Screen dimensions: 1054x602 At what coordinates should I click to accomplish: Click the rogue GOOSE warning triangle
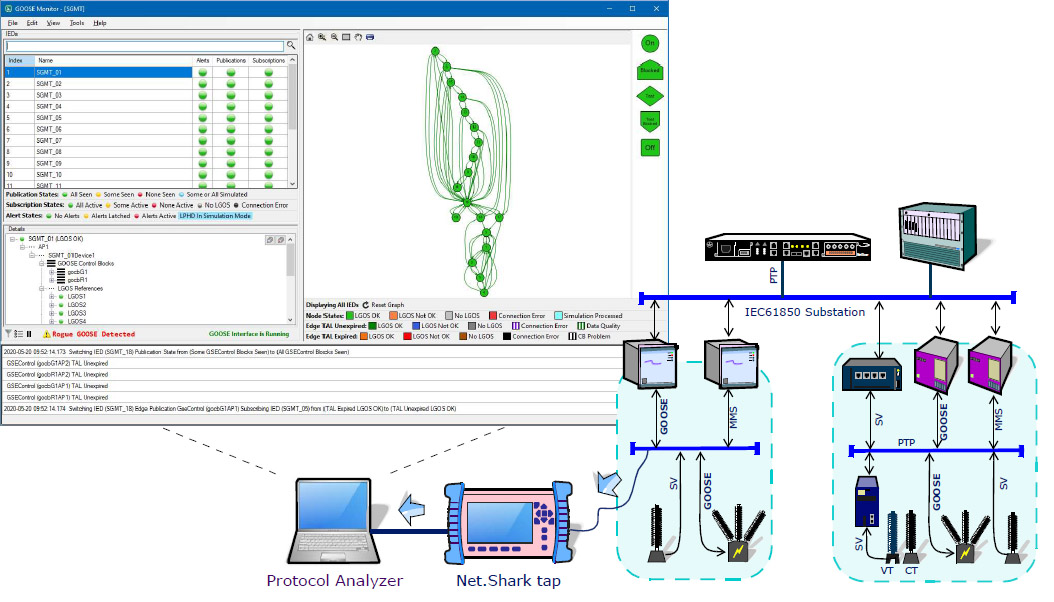(x=46, y=334)
